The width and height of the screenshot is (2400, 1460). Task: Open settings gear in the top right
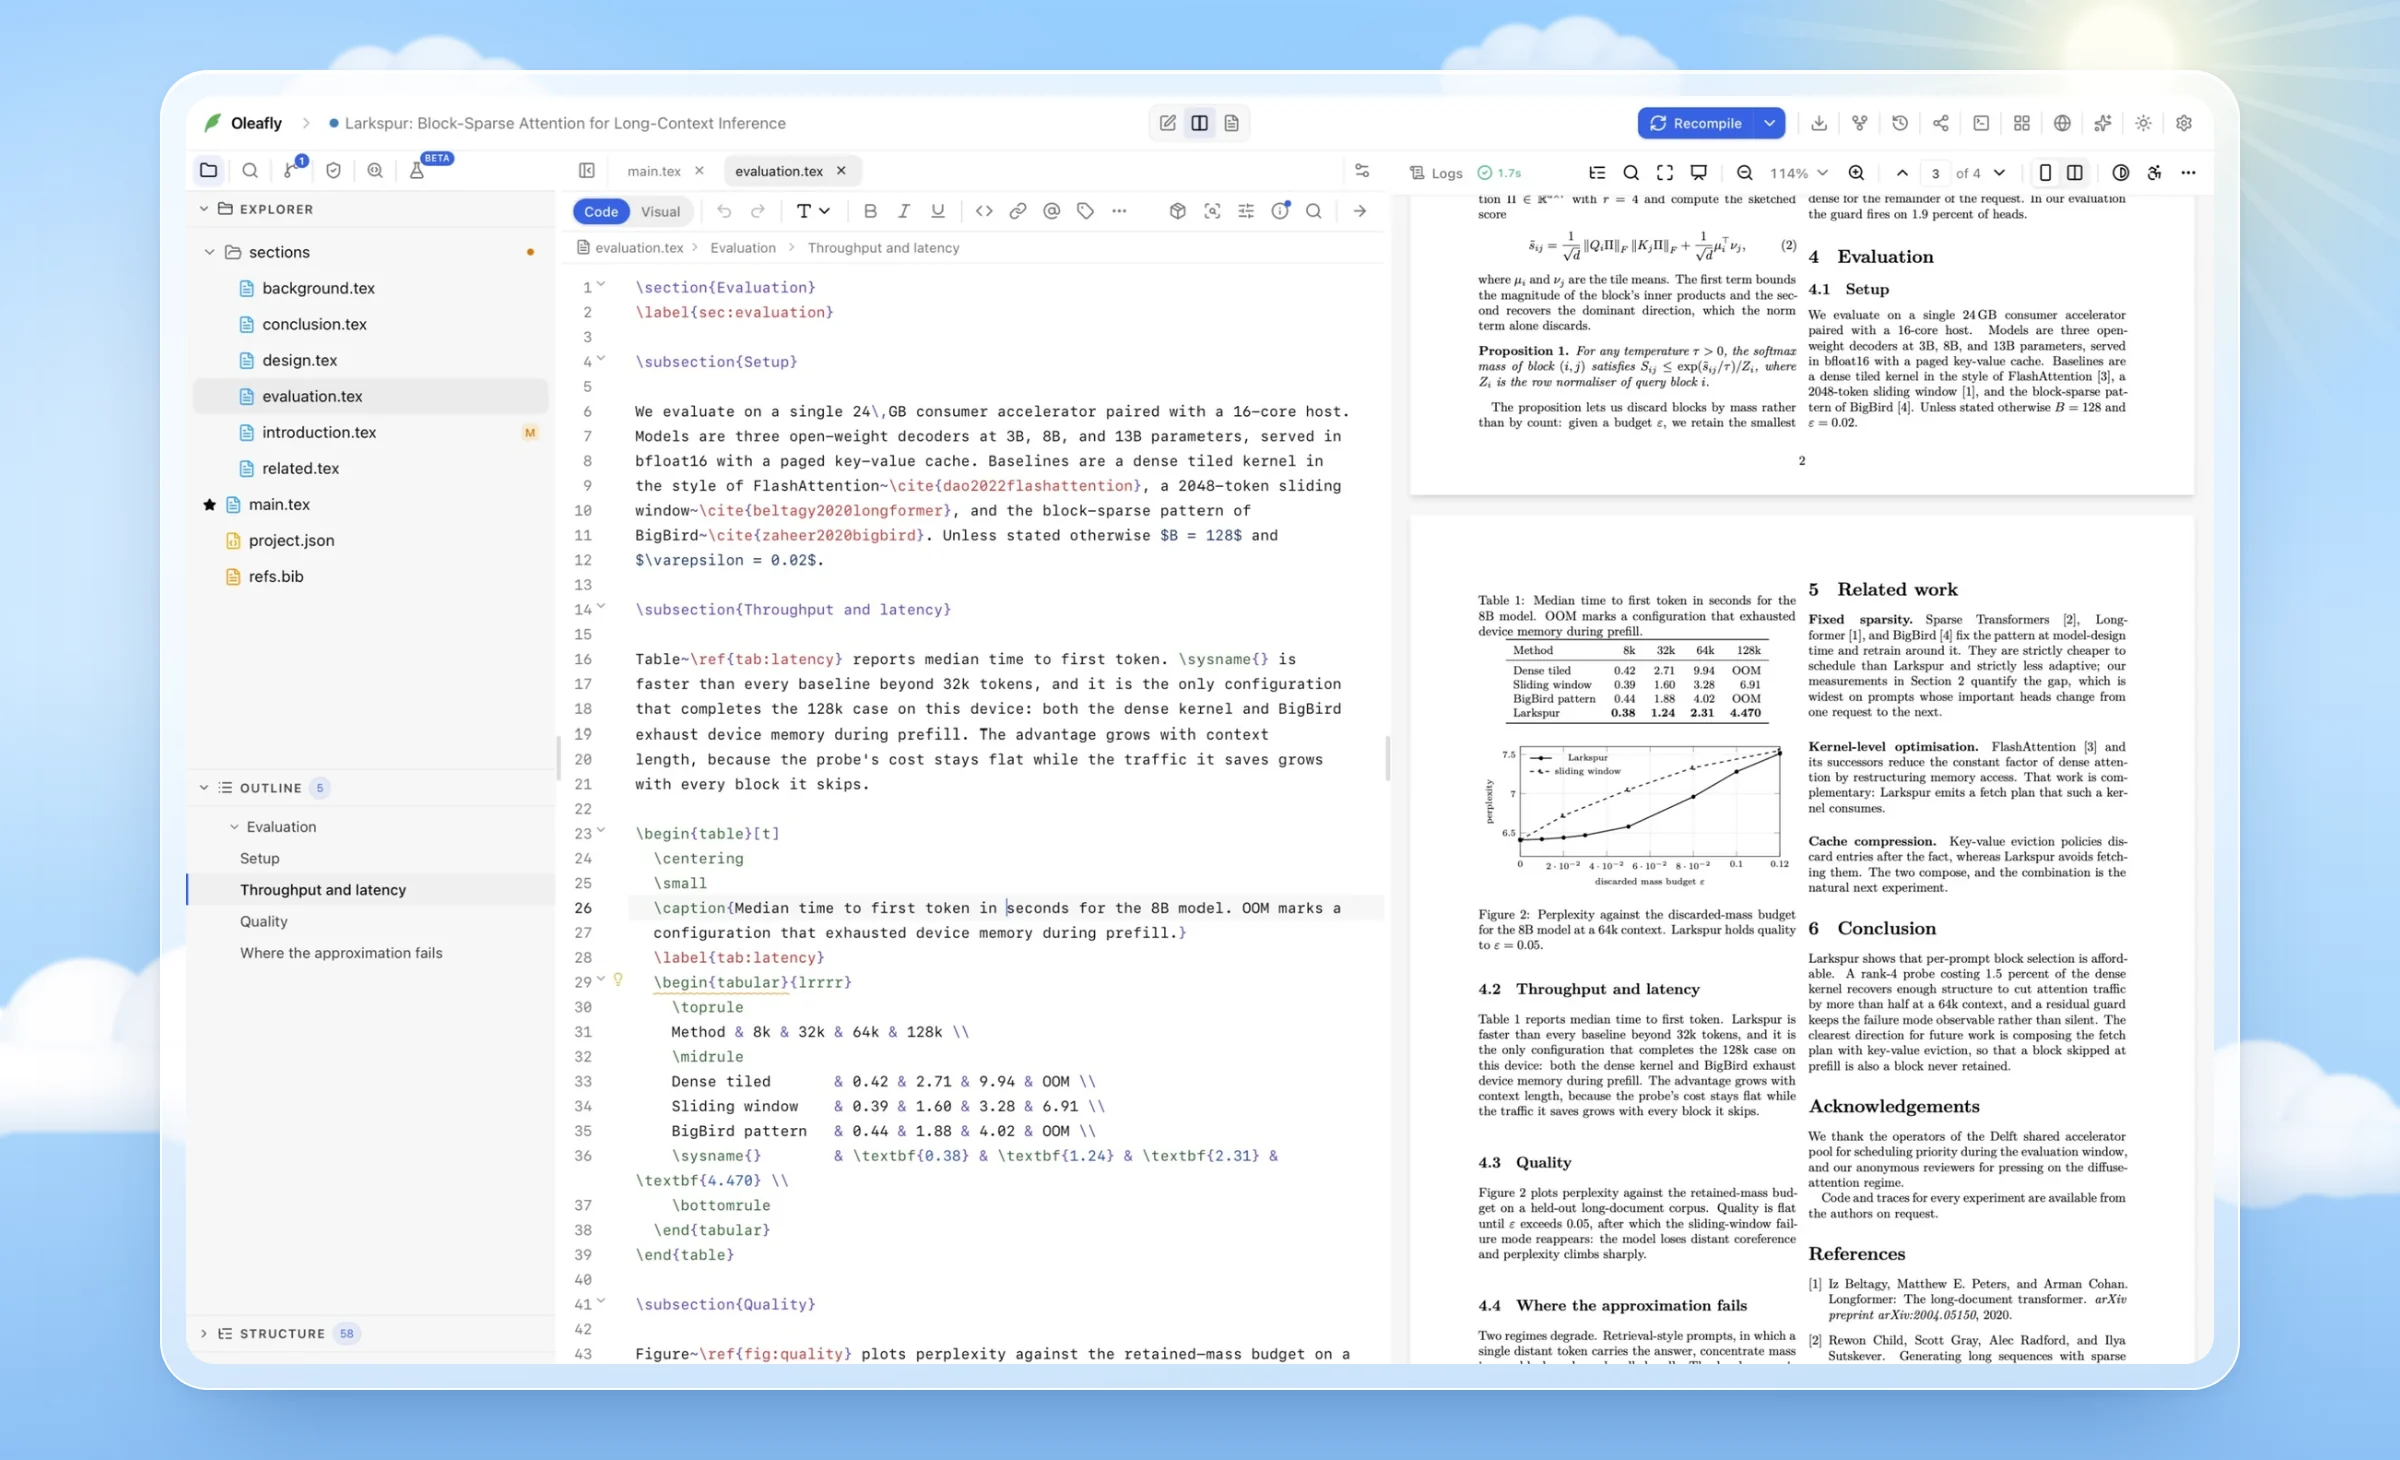[x=2184, y=123]
